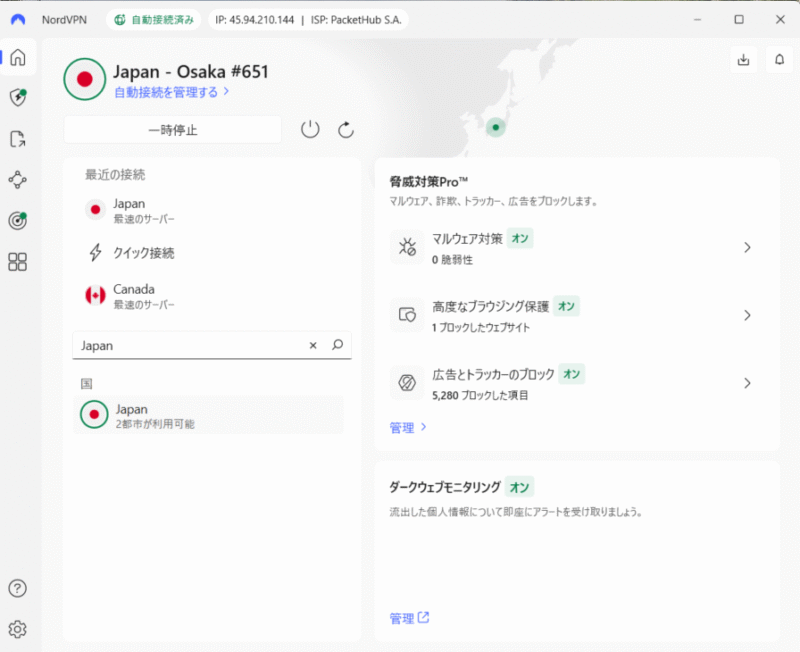Click the 自動接続を管理する link
The image size is (800, 652).
[171, 92]
